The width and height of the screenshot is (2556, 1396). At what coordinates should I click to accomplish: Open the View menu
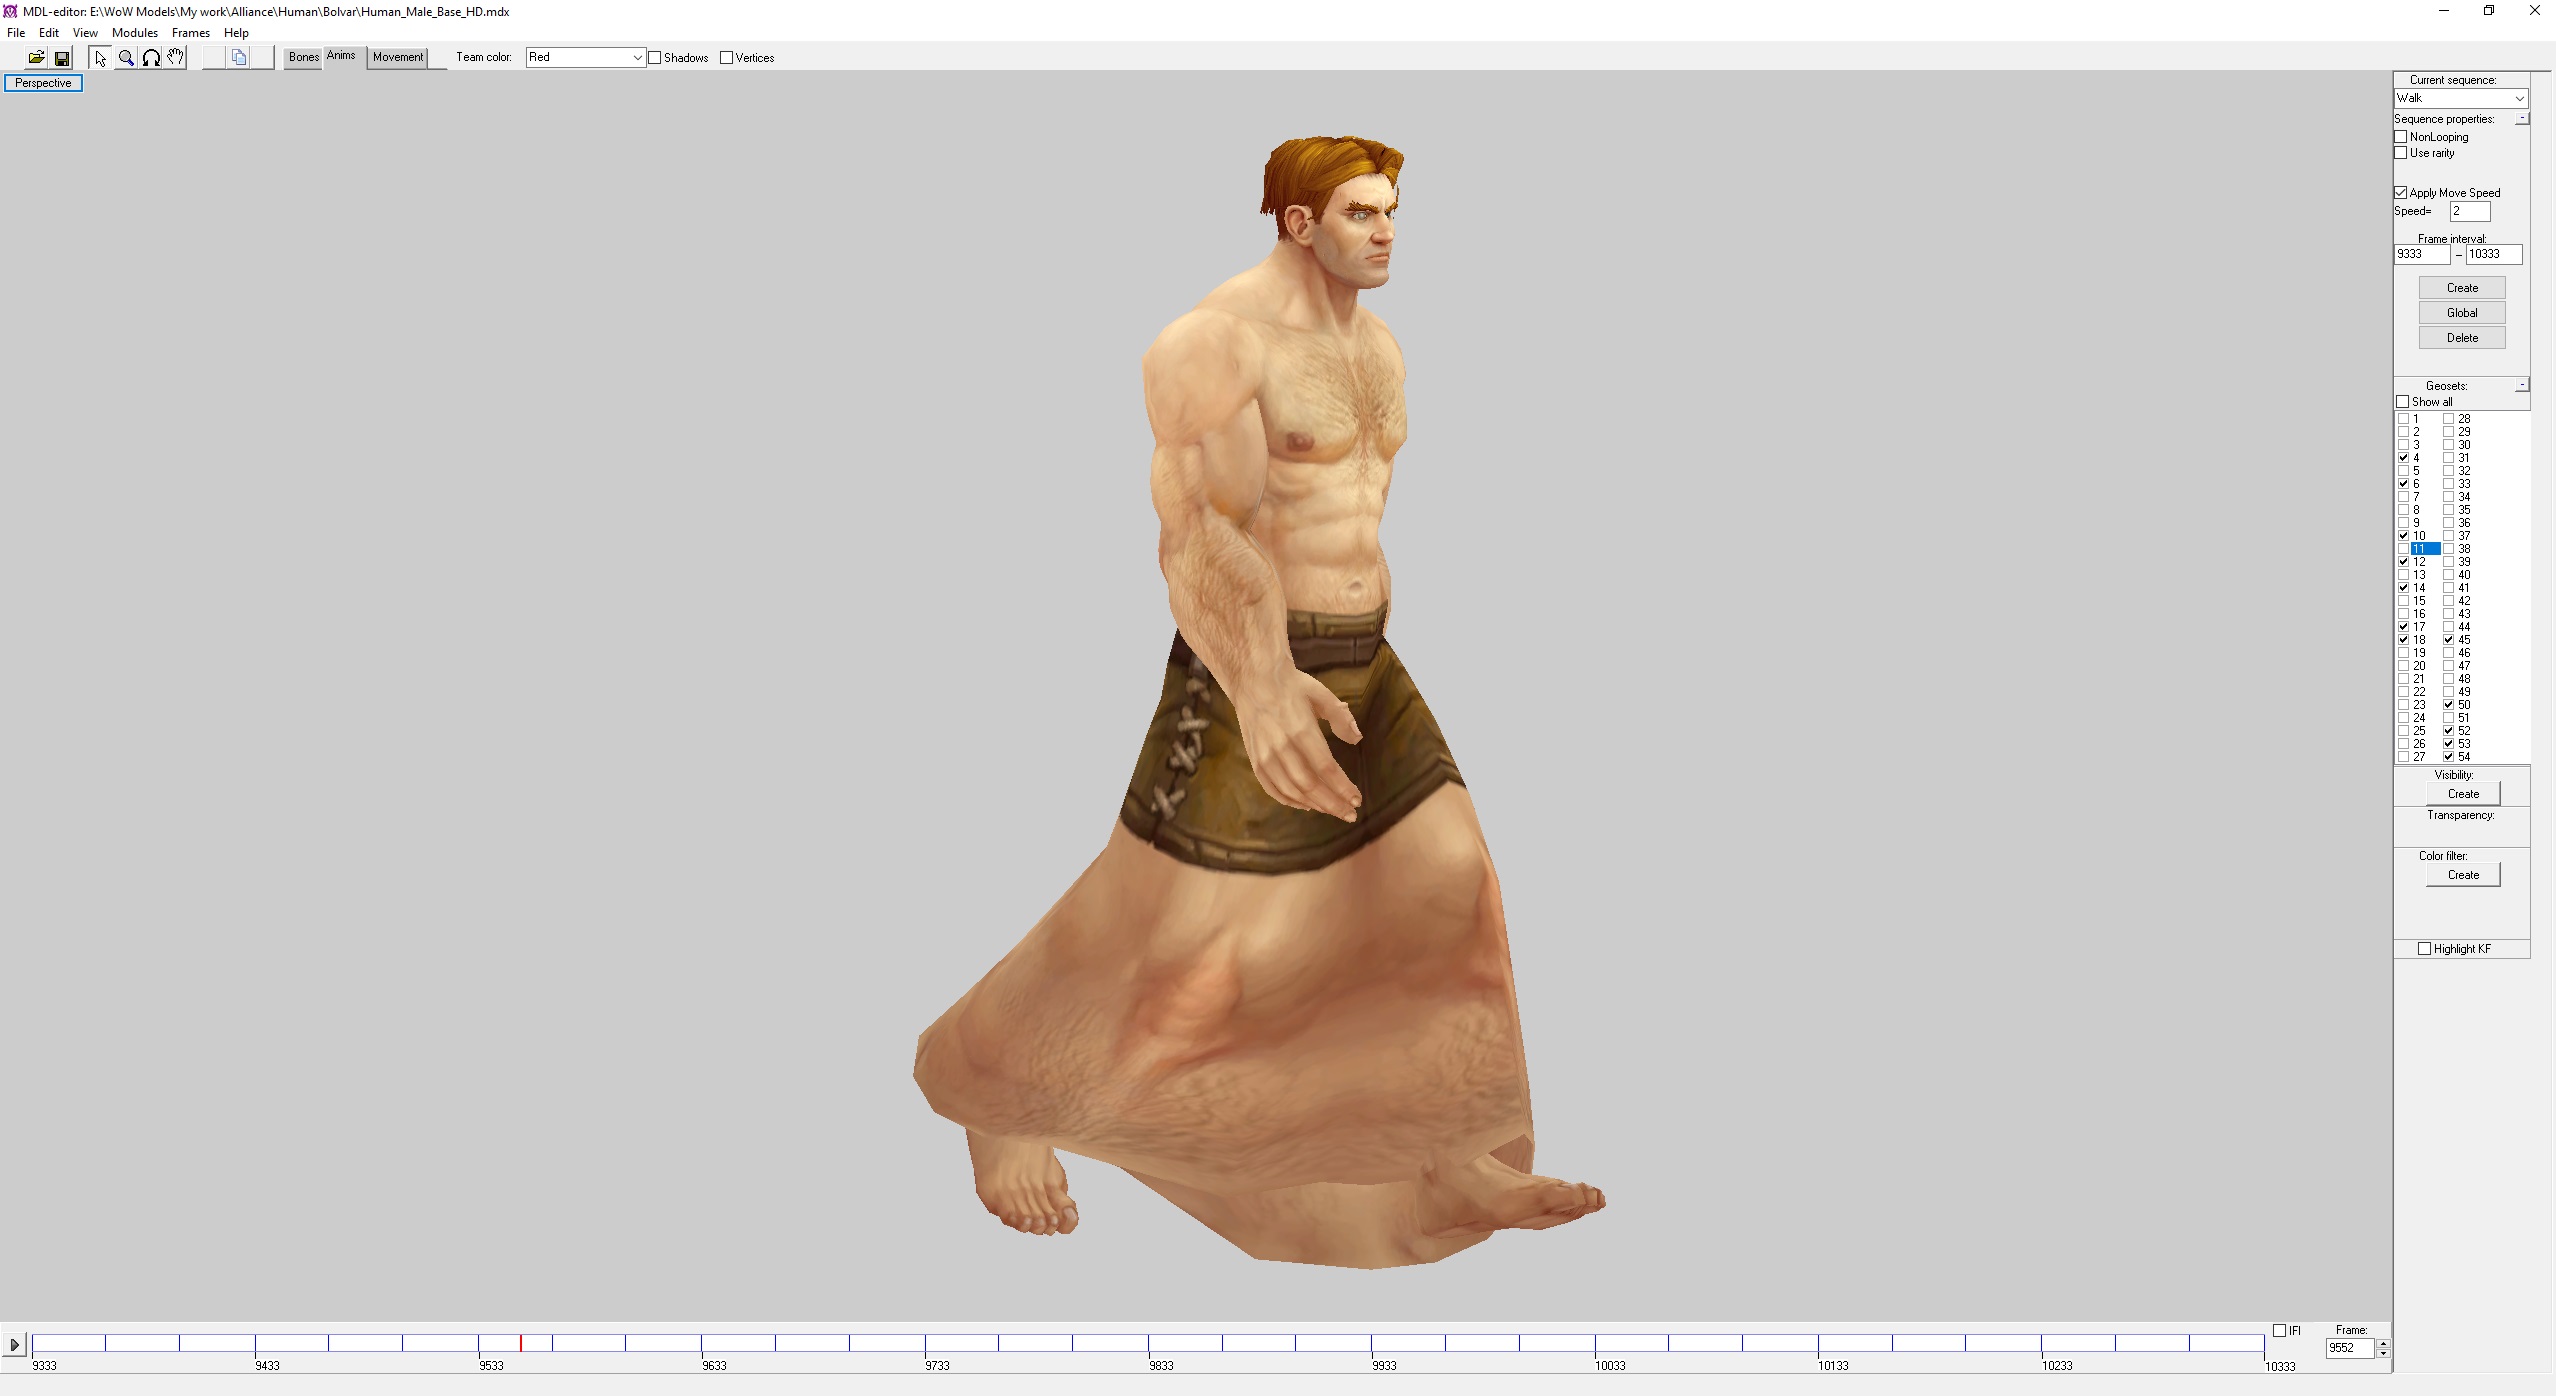(85, 33)
